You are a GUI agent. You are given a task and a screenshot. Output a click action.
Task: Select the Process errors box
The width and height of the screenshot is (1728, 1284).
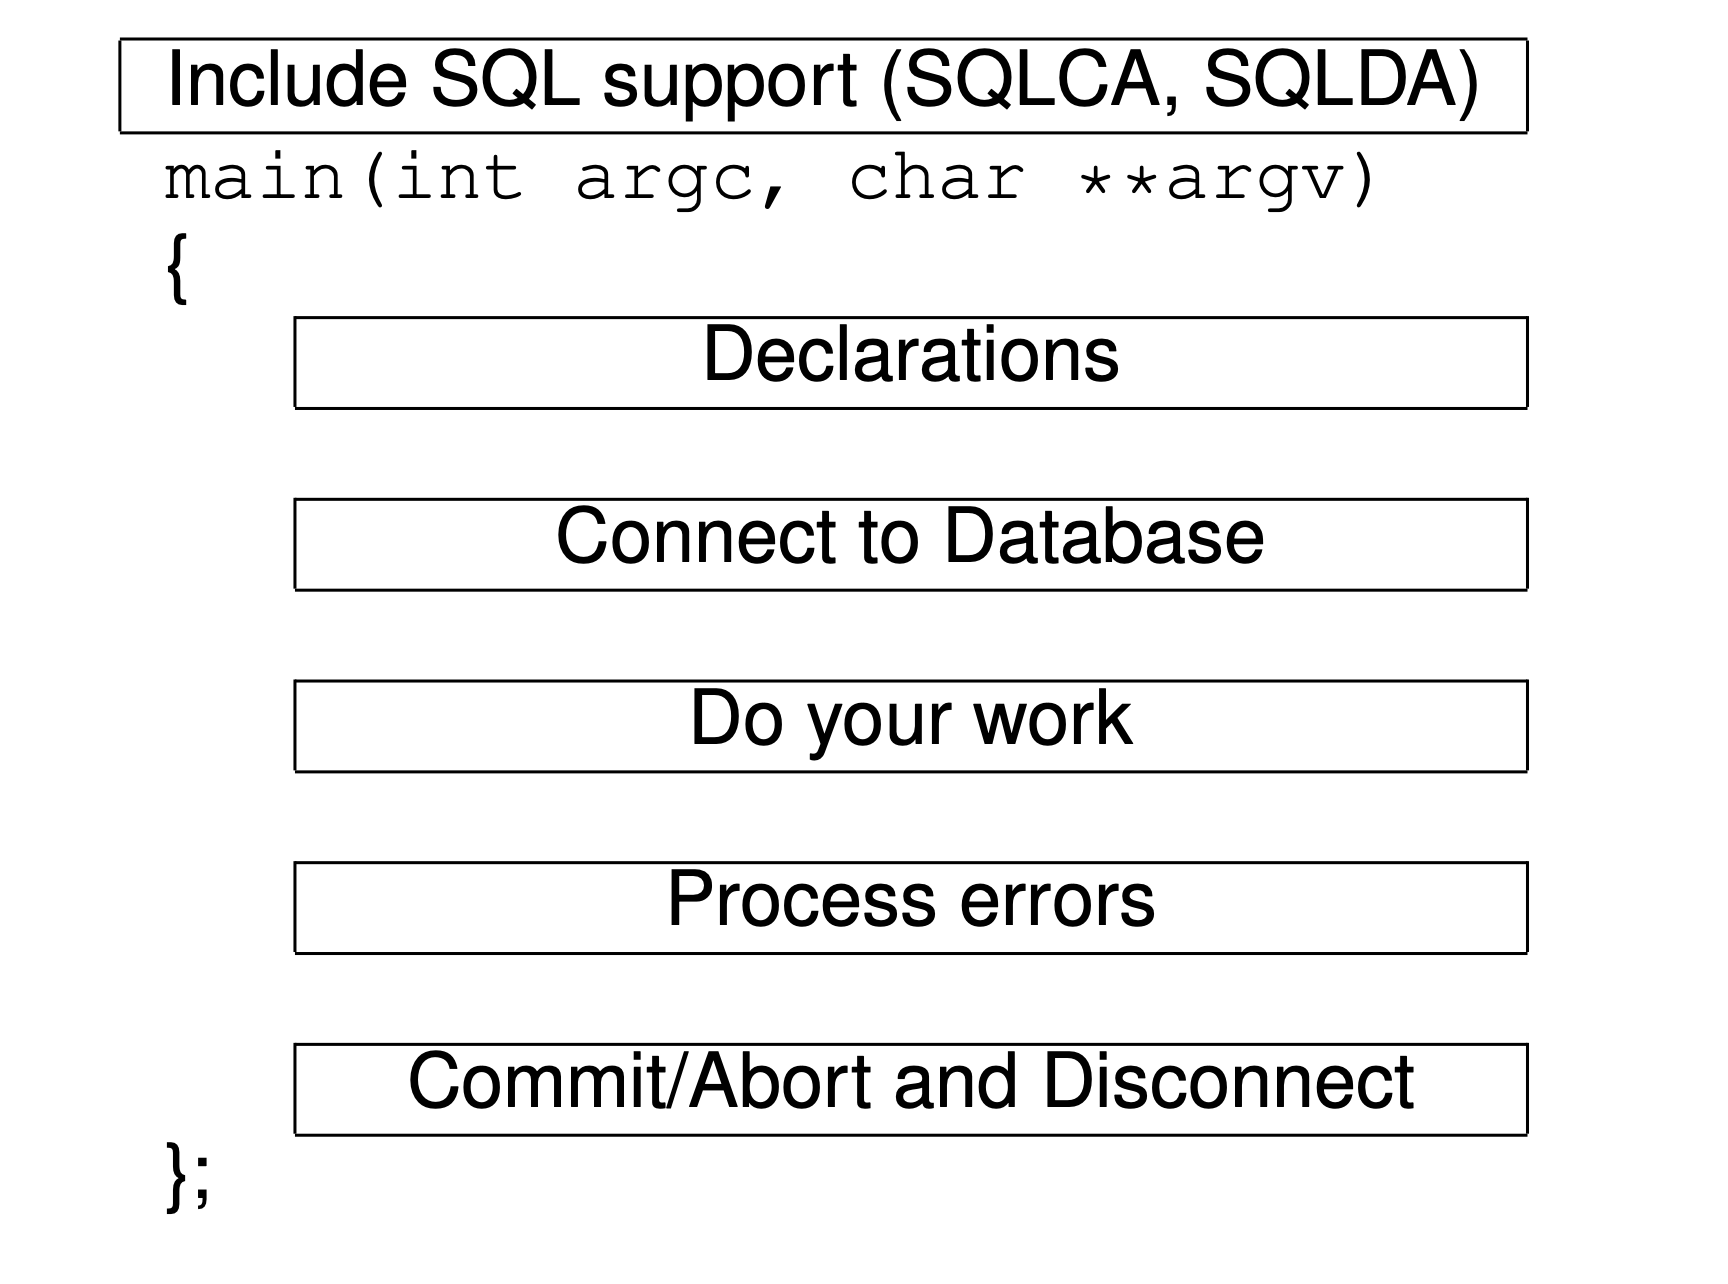coord(910,907)
